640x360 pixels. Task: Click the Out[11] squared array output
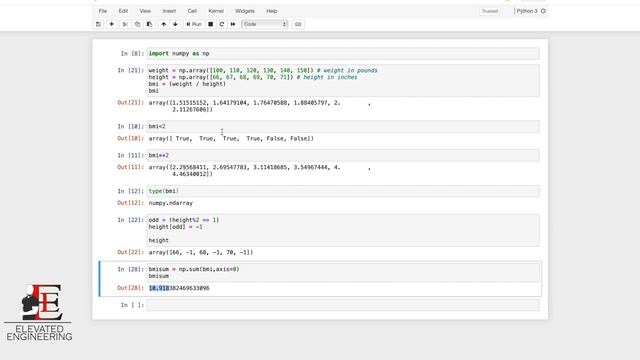point(260,171)
